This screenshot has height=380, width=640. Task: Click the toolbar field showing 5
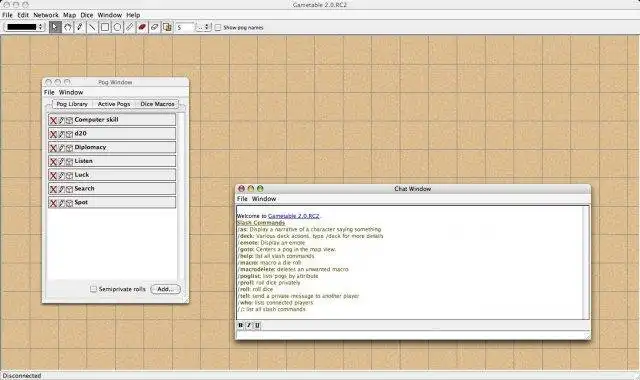click(x=185, y=27)
